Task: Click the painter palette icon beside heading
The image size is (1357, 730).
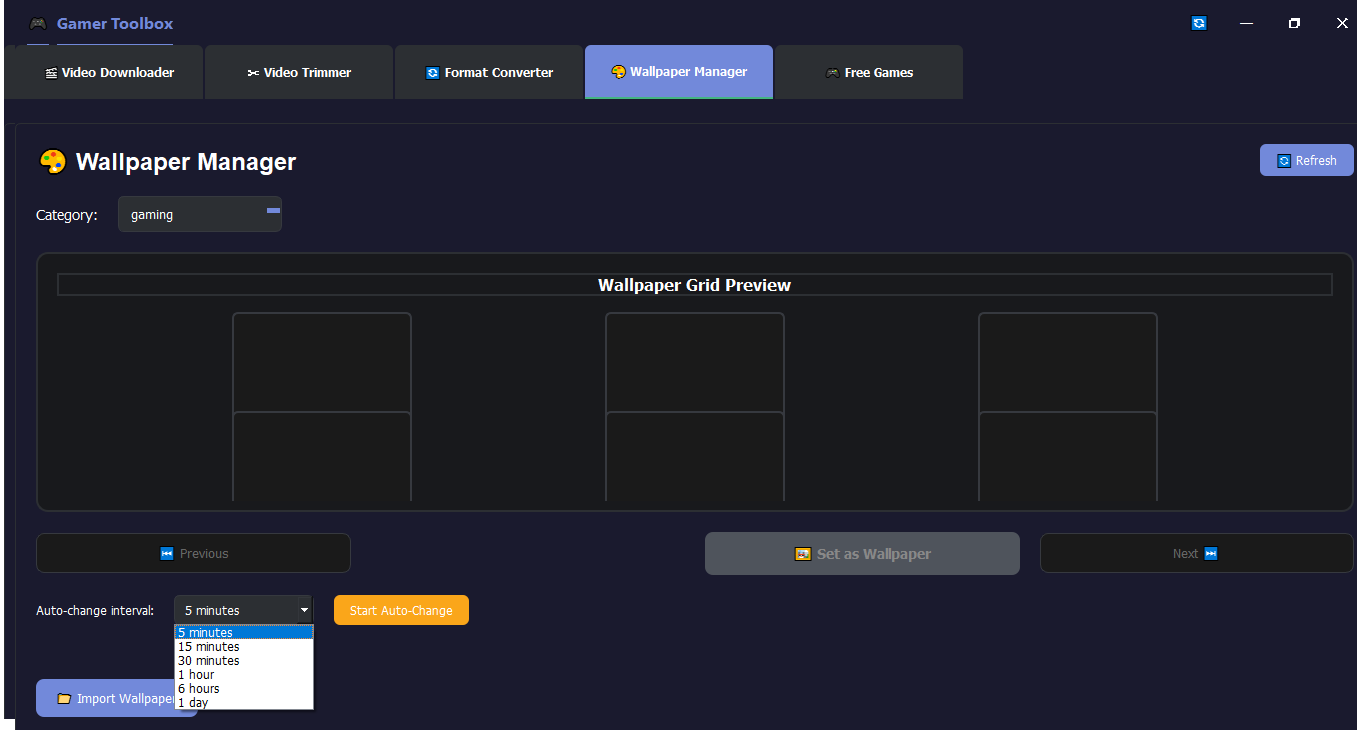Action: pos(52,161)
